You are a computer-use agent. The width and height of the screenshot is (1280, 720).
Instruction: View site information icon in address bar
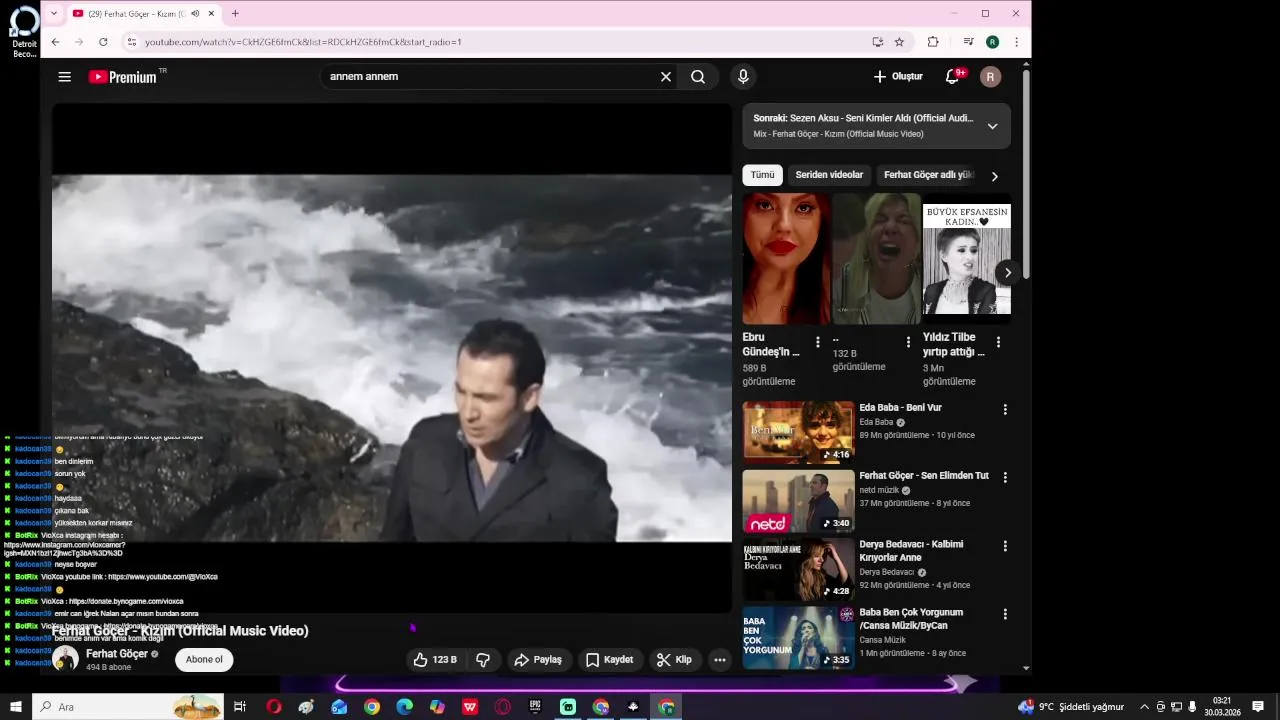(131, 42)
